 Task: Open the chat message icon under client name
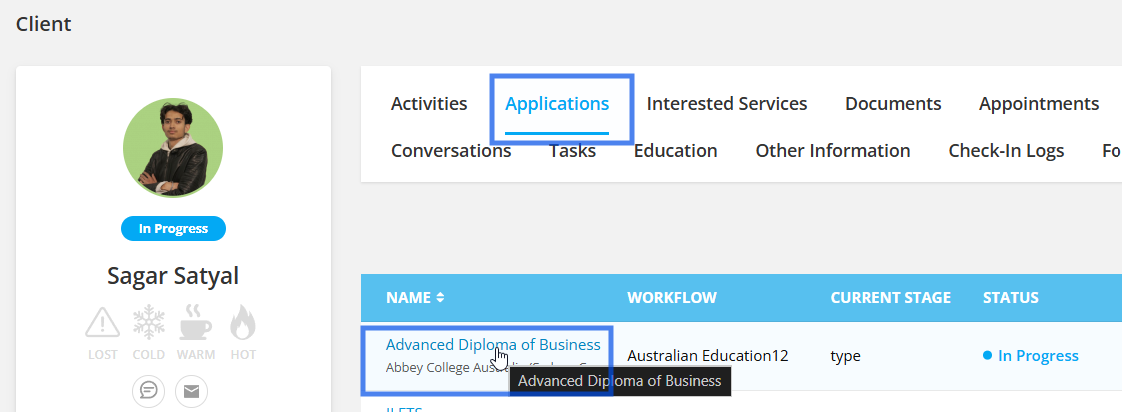click(149, 391)
